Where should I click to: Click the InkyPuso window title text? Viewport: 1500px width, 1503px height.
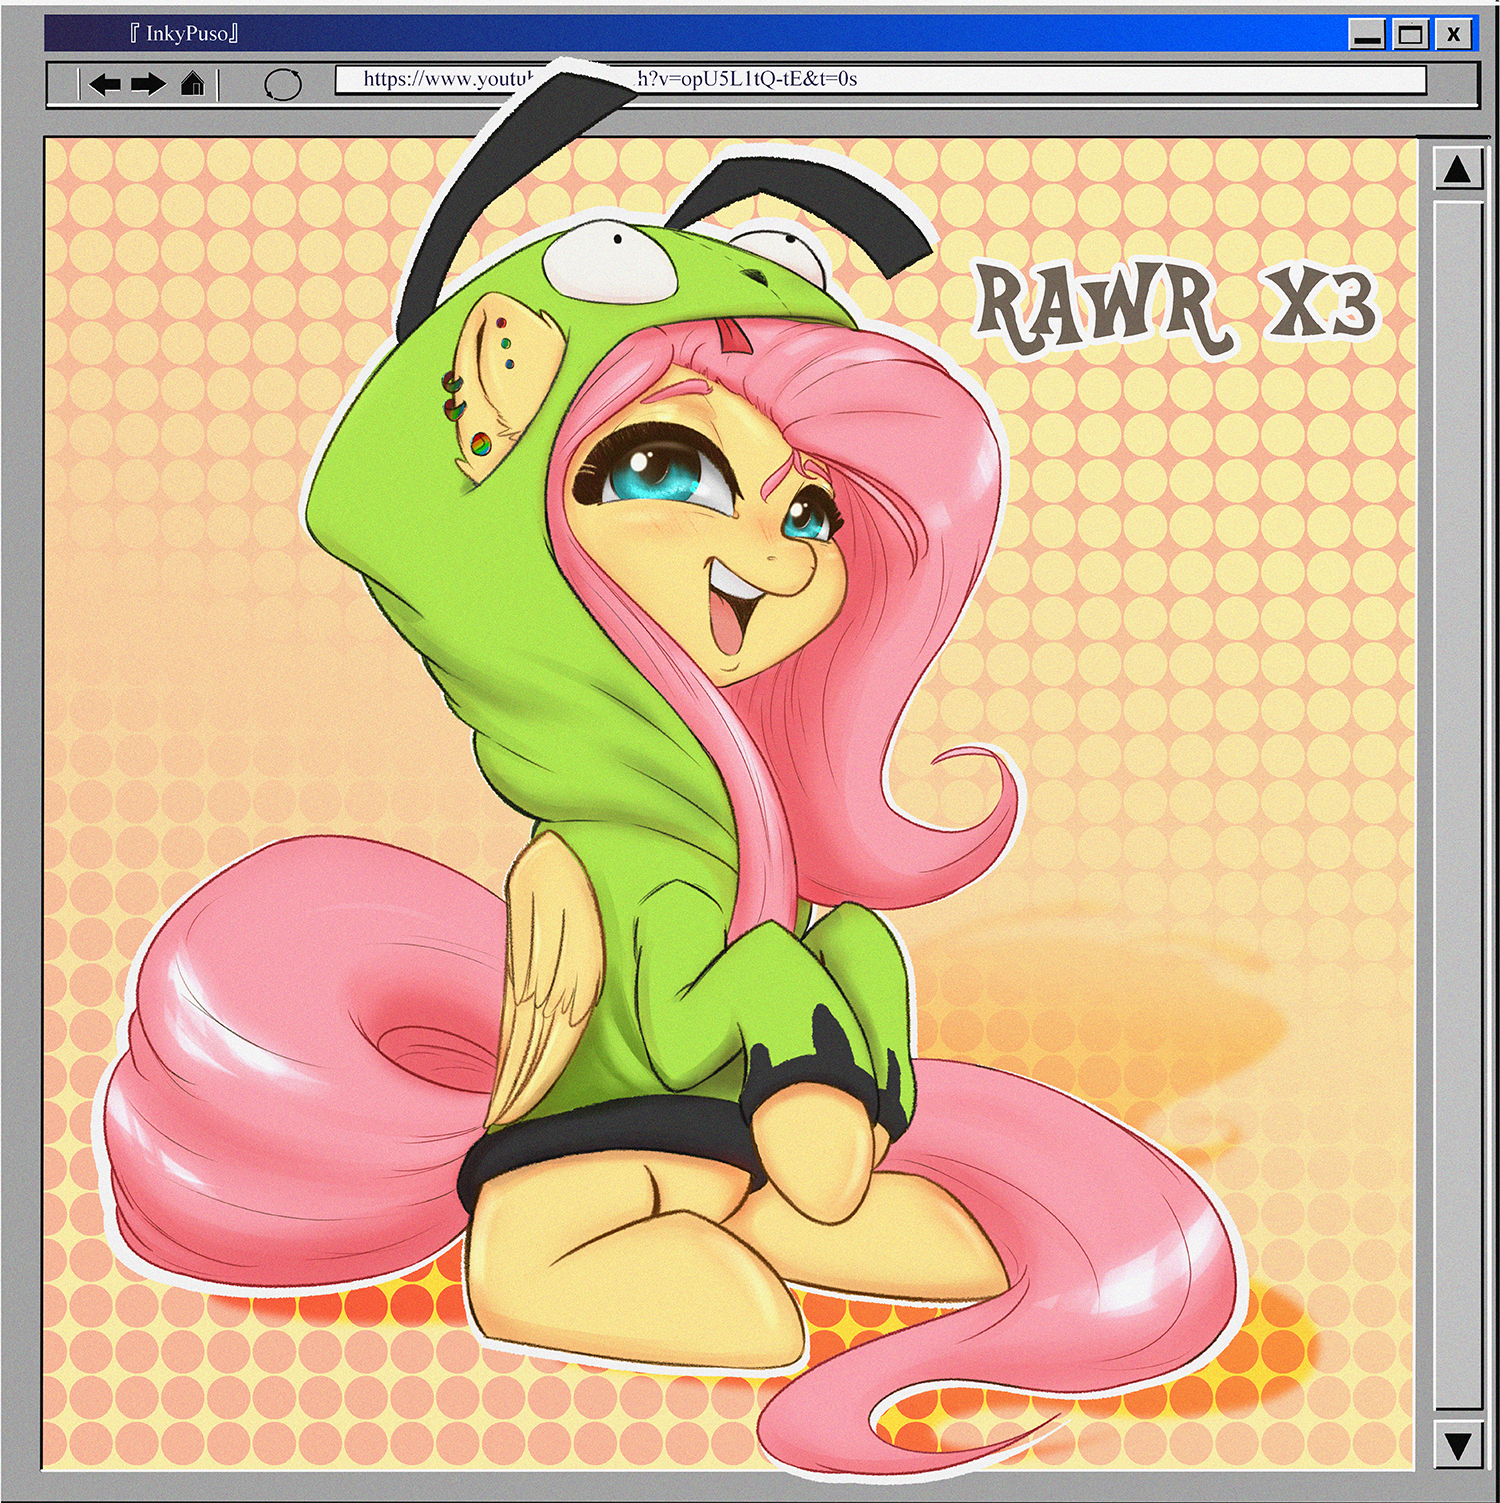point(184,33)
